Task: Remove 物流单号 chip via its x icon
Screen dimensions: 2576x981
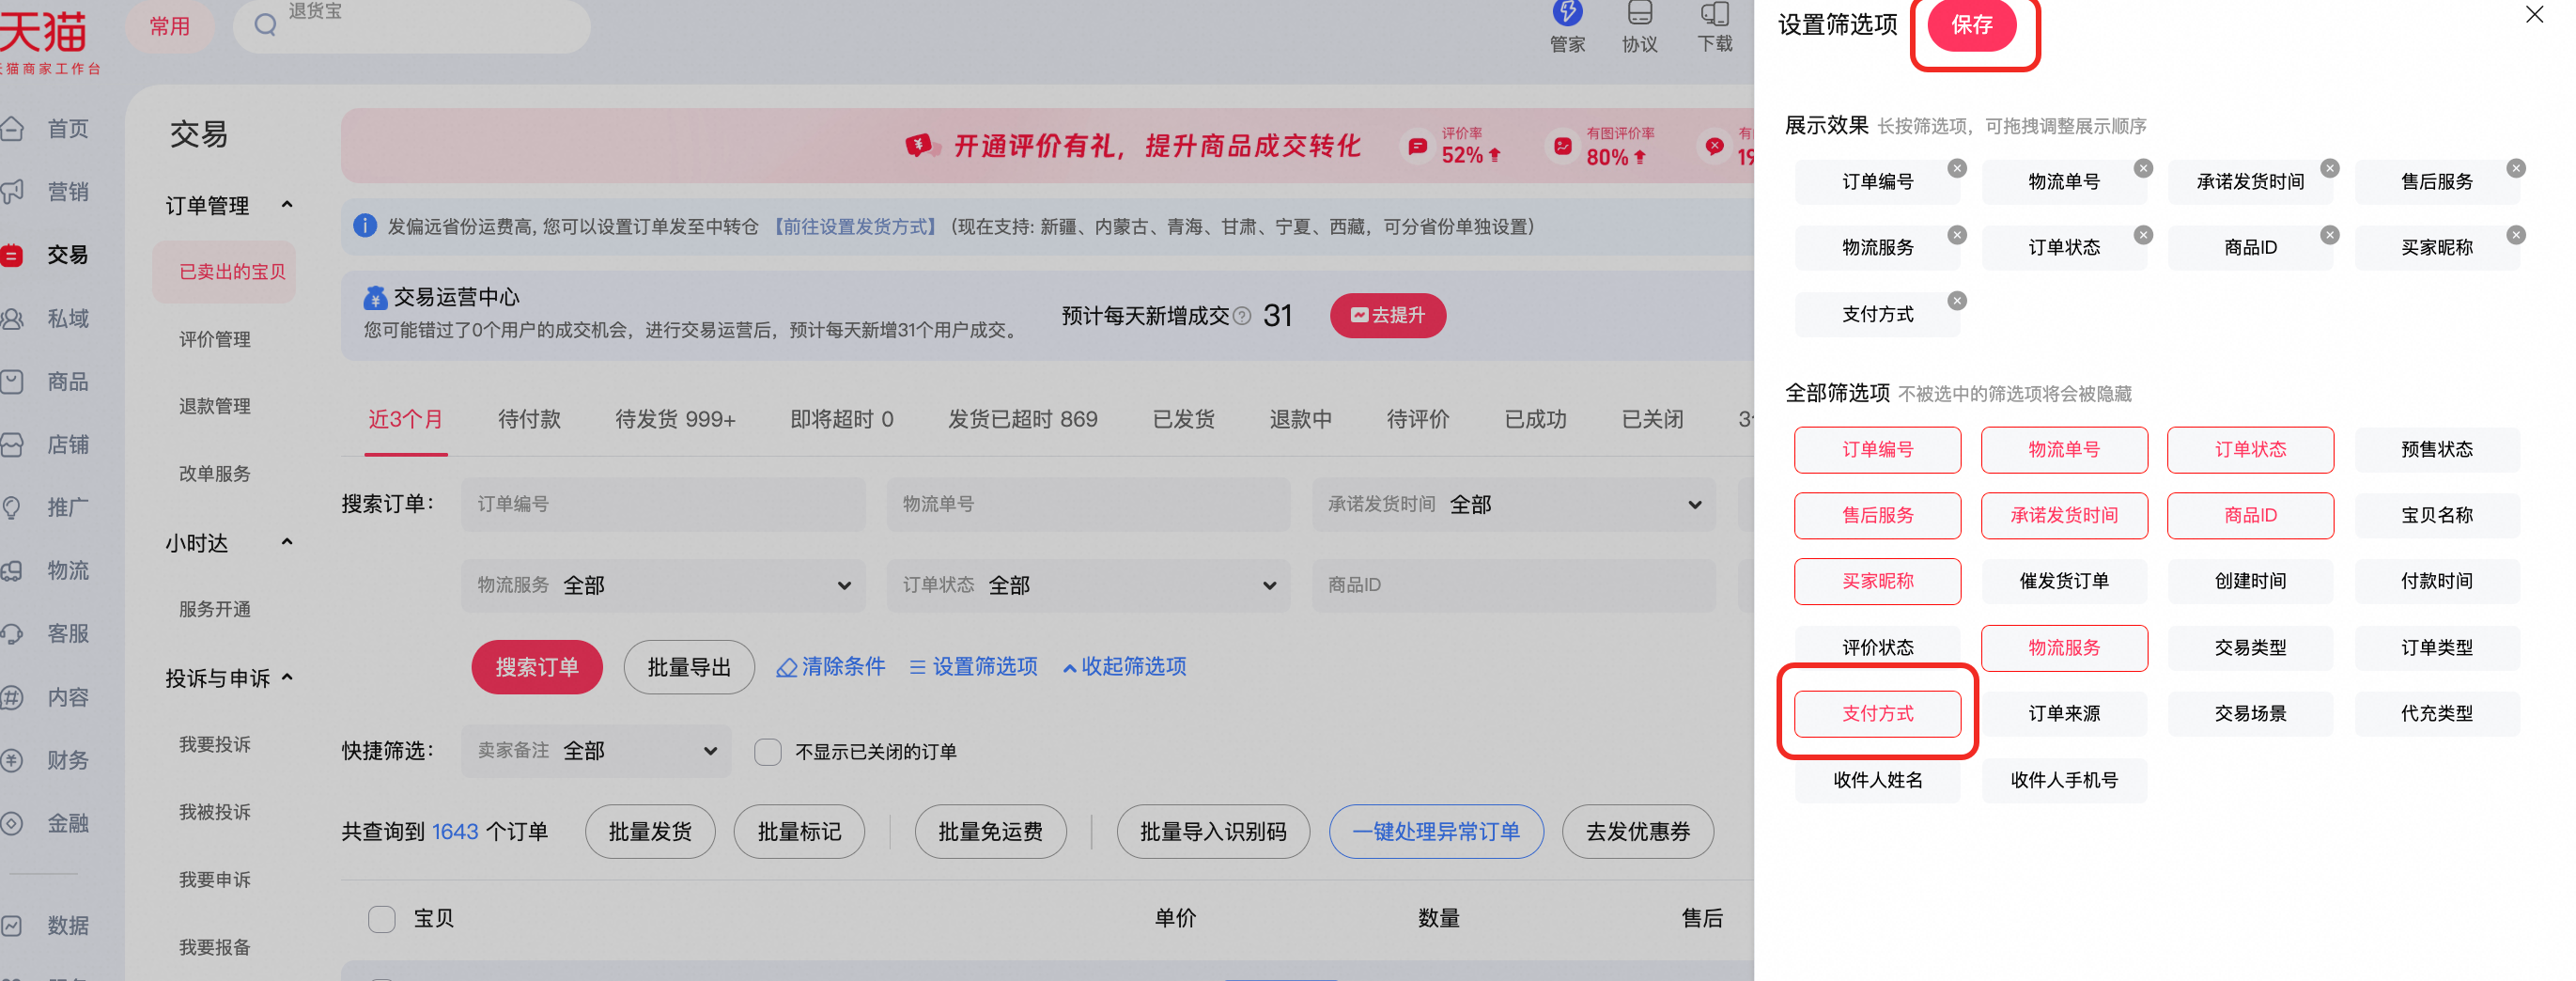Action: (2143, 169)
